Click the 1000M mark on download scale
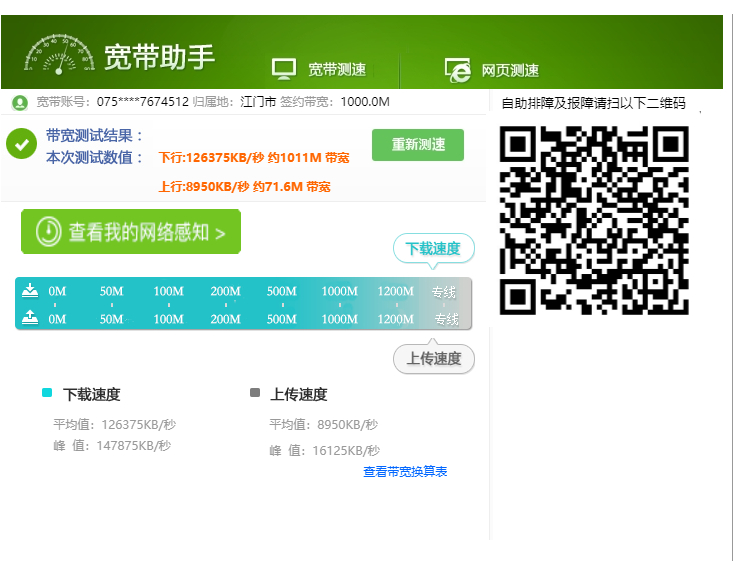Image resolution: width=733 pixels, height=570 pixels. (339, 291)
